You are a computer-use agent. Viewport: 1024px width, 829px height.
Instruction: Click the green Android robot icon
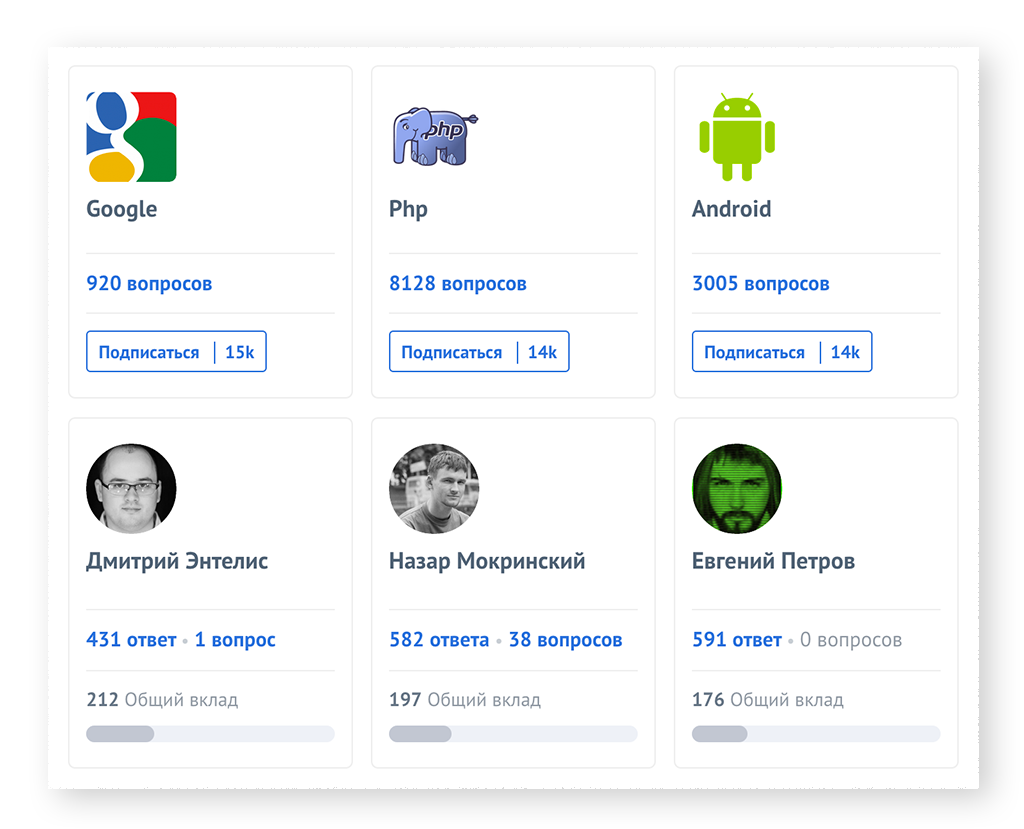(x=737, y=137)
